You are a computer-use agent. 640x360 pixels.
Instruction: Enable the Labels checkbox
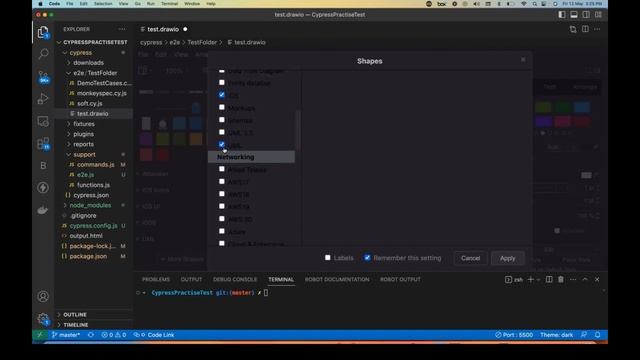[x=328, y=258]
